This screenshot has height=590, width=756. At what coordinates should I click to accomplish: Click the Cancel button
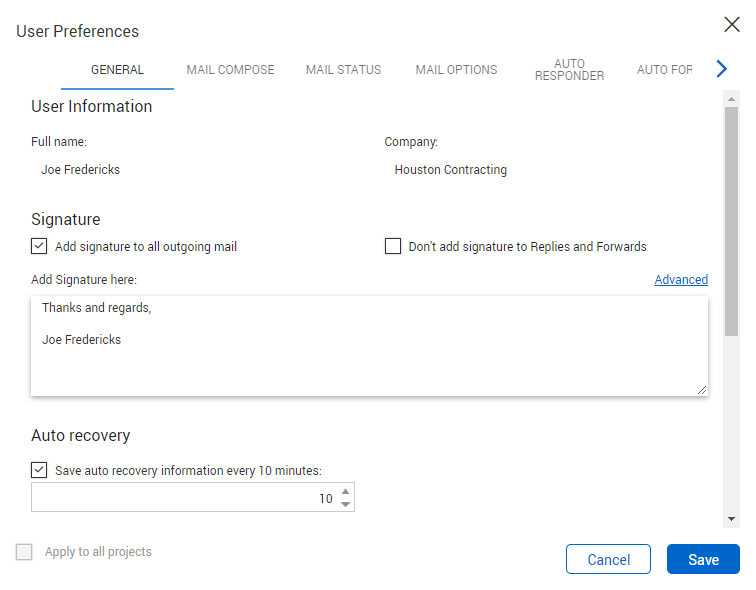tap(608, 559)
